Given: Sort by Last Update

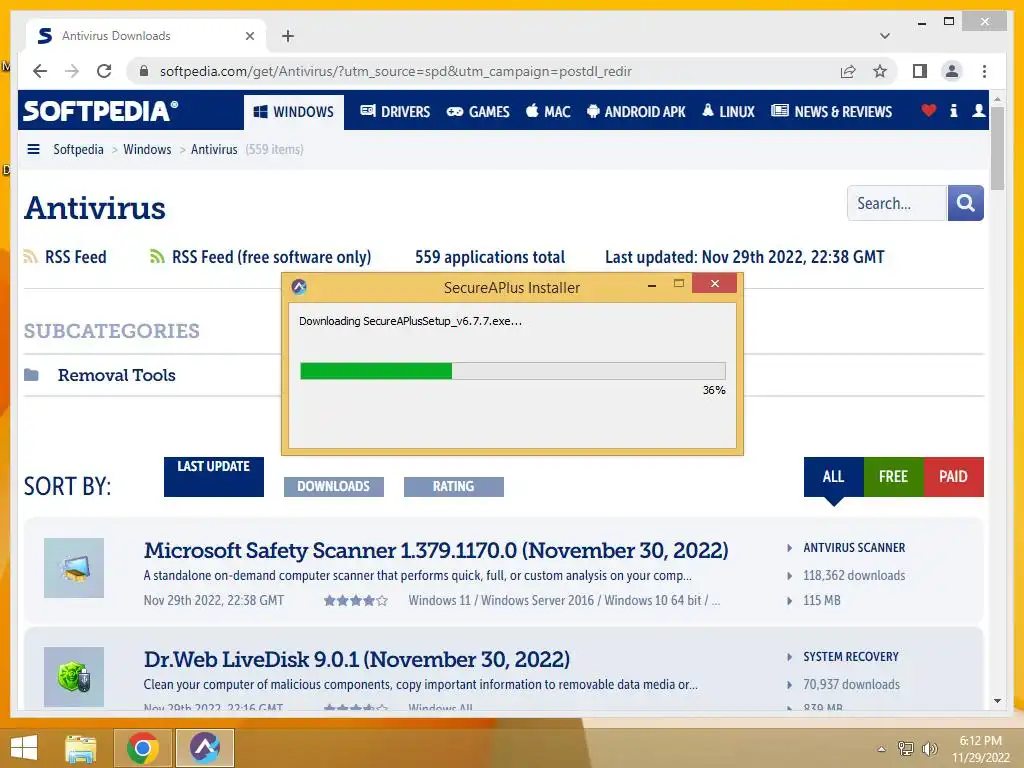Looking at the screenshot, I should tap(214, 477).
